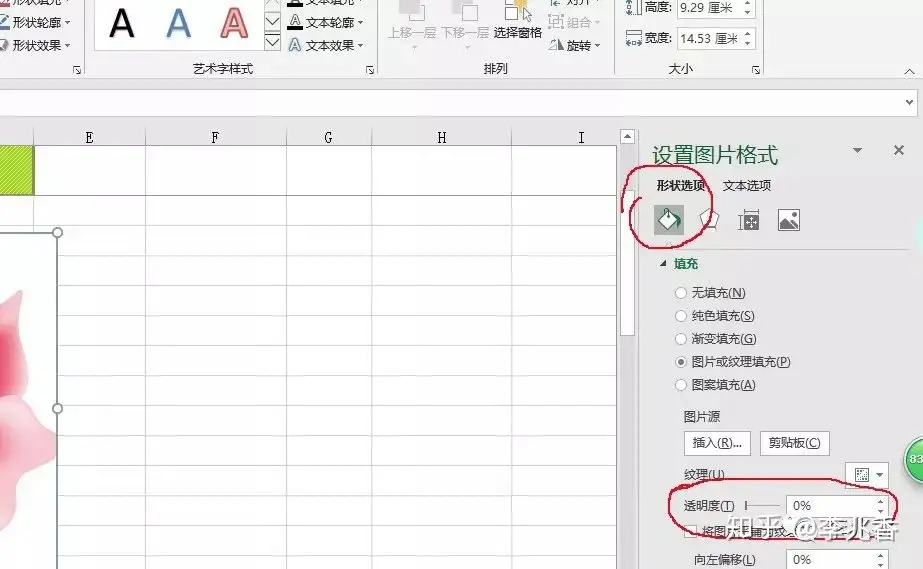Screen dimensions: 923x569
Task: Click the 插入(R)... button
Action: coord(717,443)
